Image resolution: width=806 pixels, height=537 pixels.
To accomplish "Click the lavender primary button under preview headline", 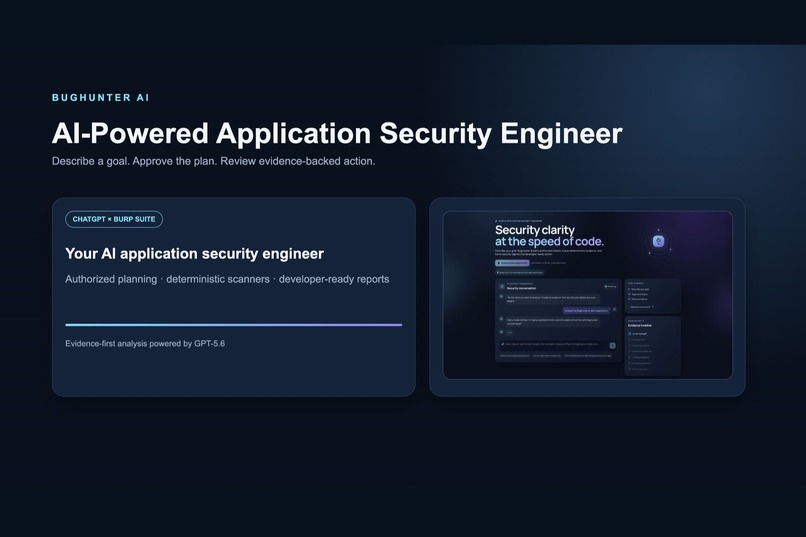I will [x=512, y=263].
